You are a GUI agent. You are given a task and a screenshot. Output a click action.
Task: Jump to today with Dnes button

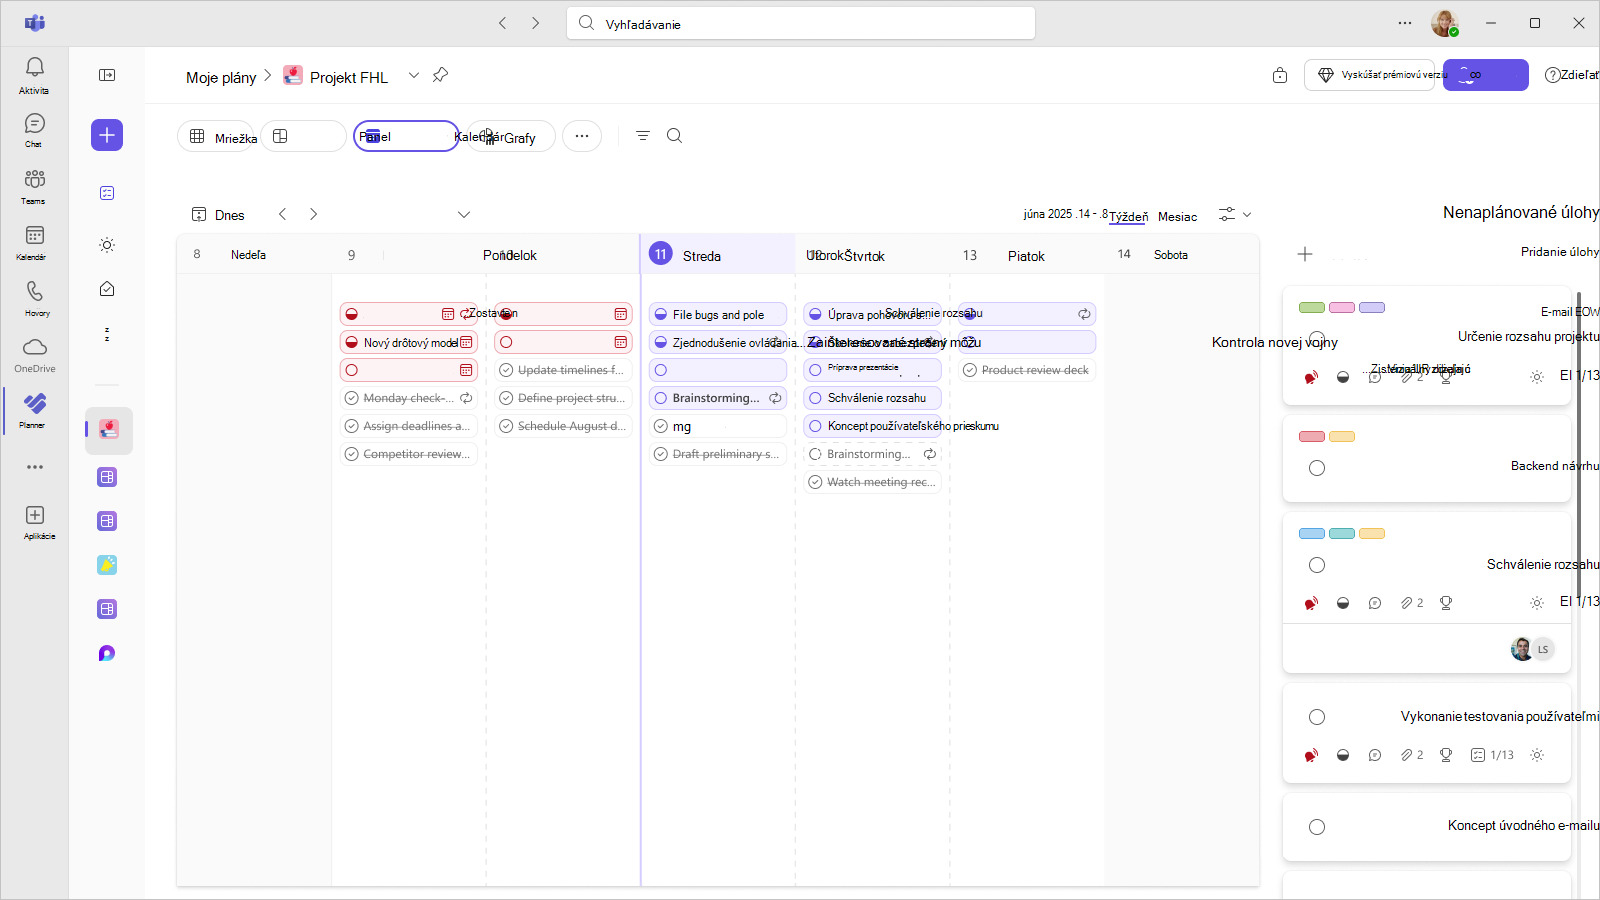[x=218, y=214]
